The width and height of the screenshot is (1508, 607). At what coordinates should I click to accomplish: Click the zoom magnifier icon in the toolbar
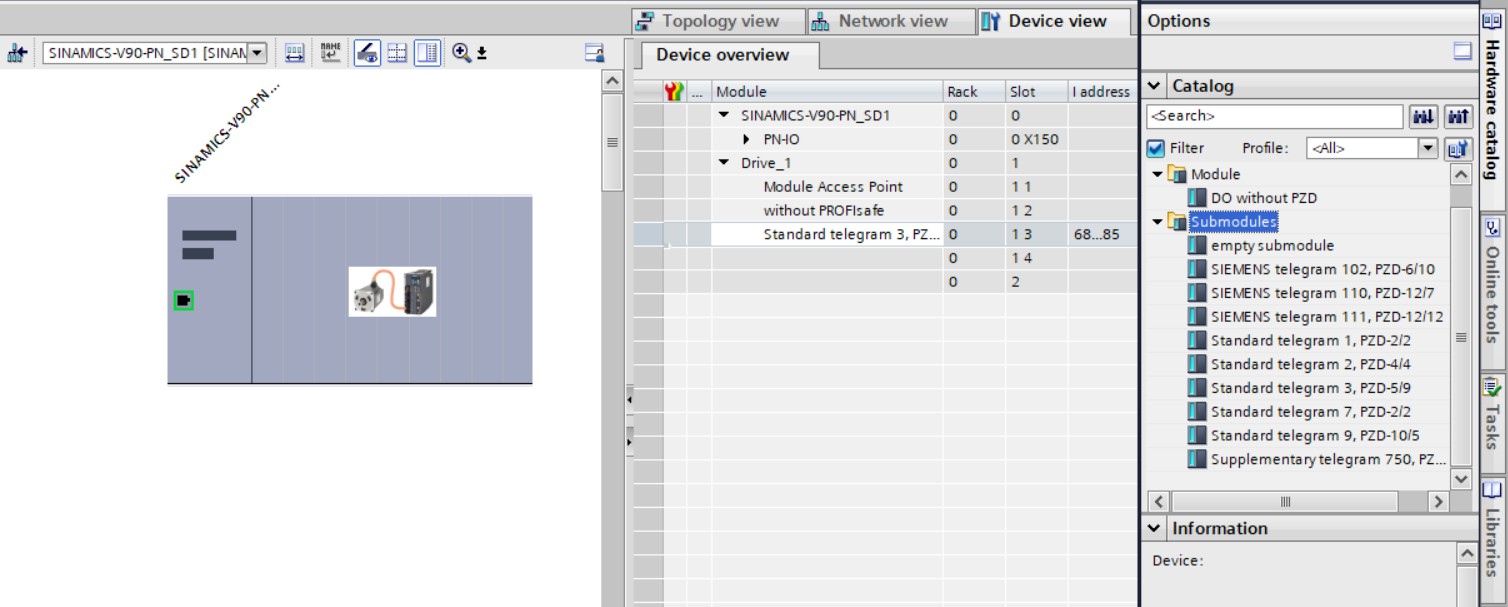(x=461, y=53)
